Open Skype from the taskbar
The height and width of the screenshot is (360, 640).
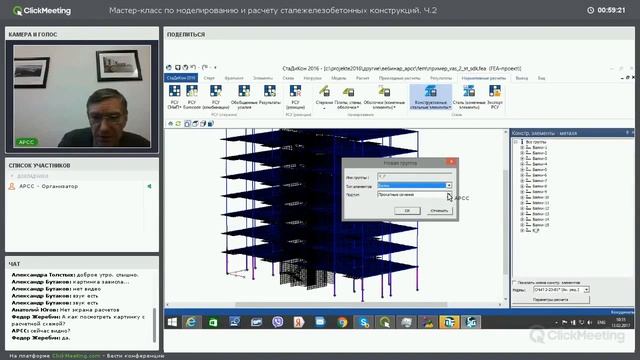tap(363, 322)
